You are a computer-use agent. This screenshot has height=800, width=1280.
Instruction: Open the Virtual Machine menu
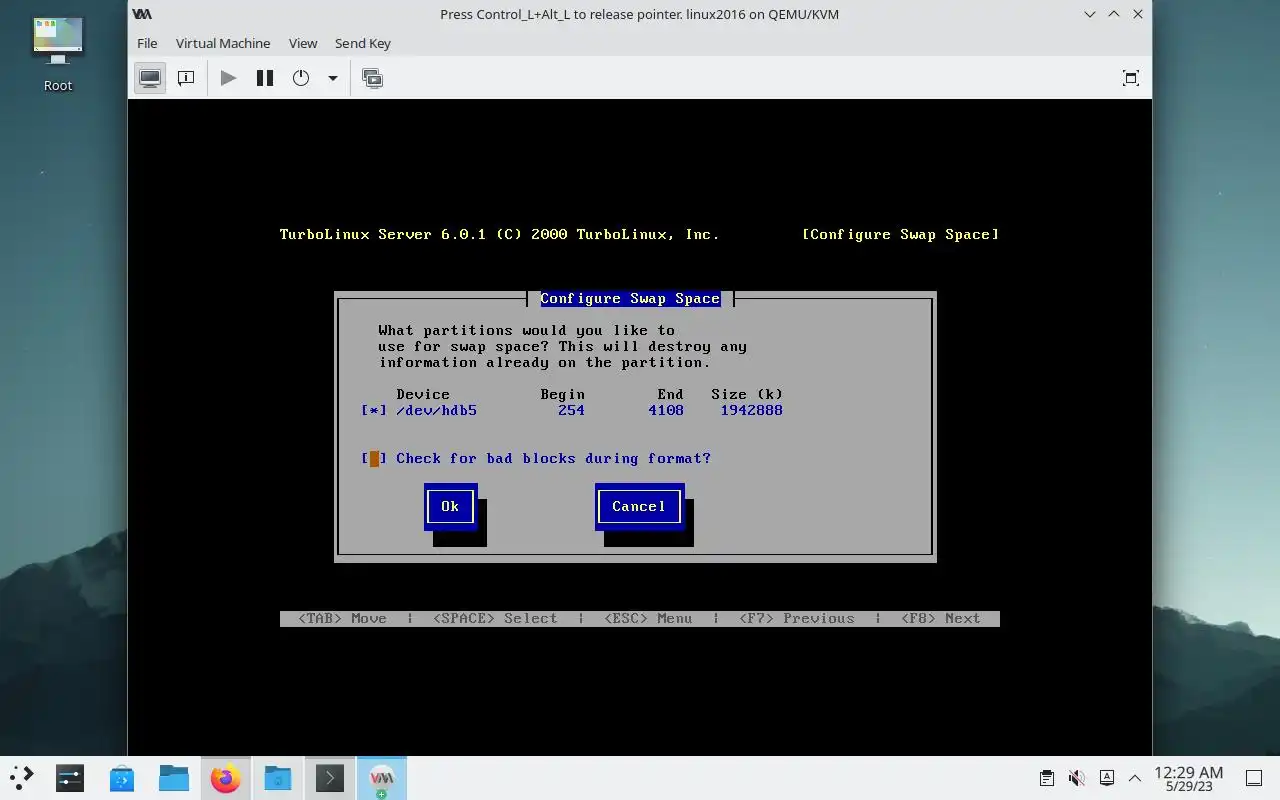(223, 43)
